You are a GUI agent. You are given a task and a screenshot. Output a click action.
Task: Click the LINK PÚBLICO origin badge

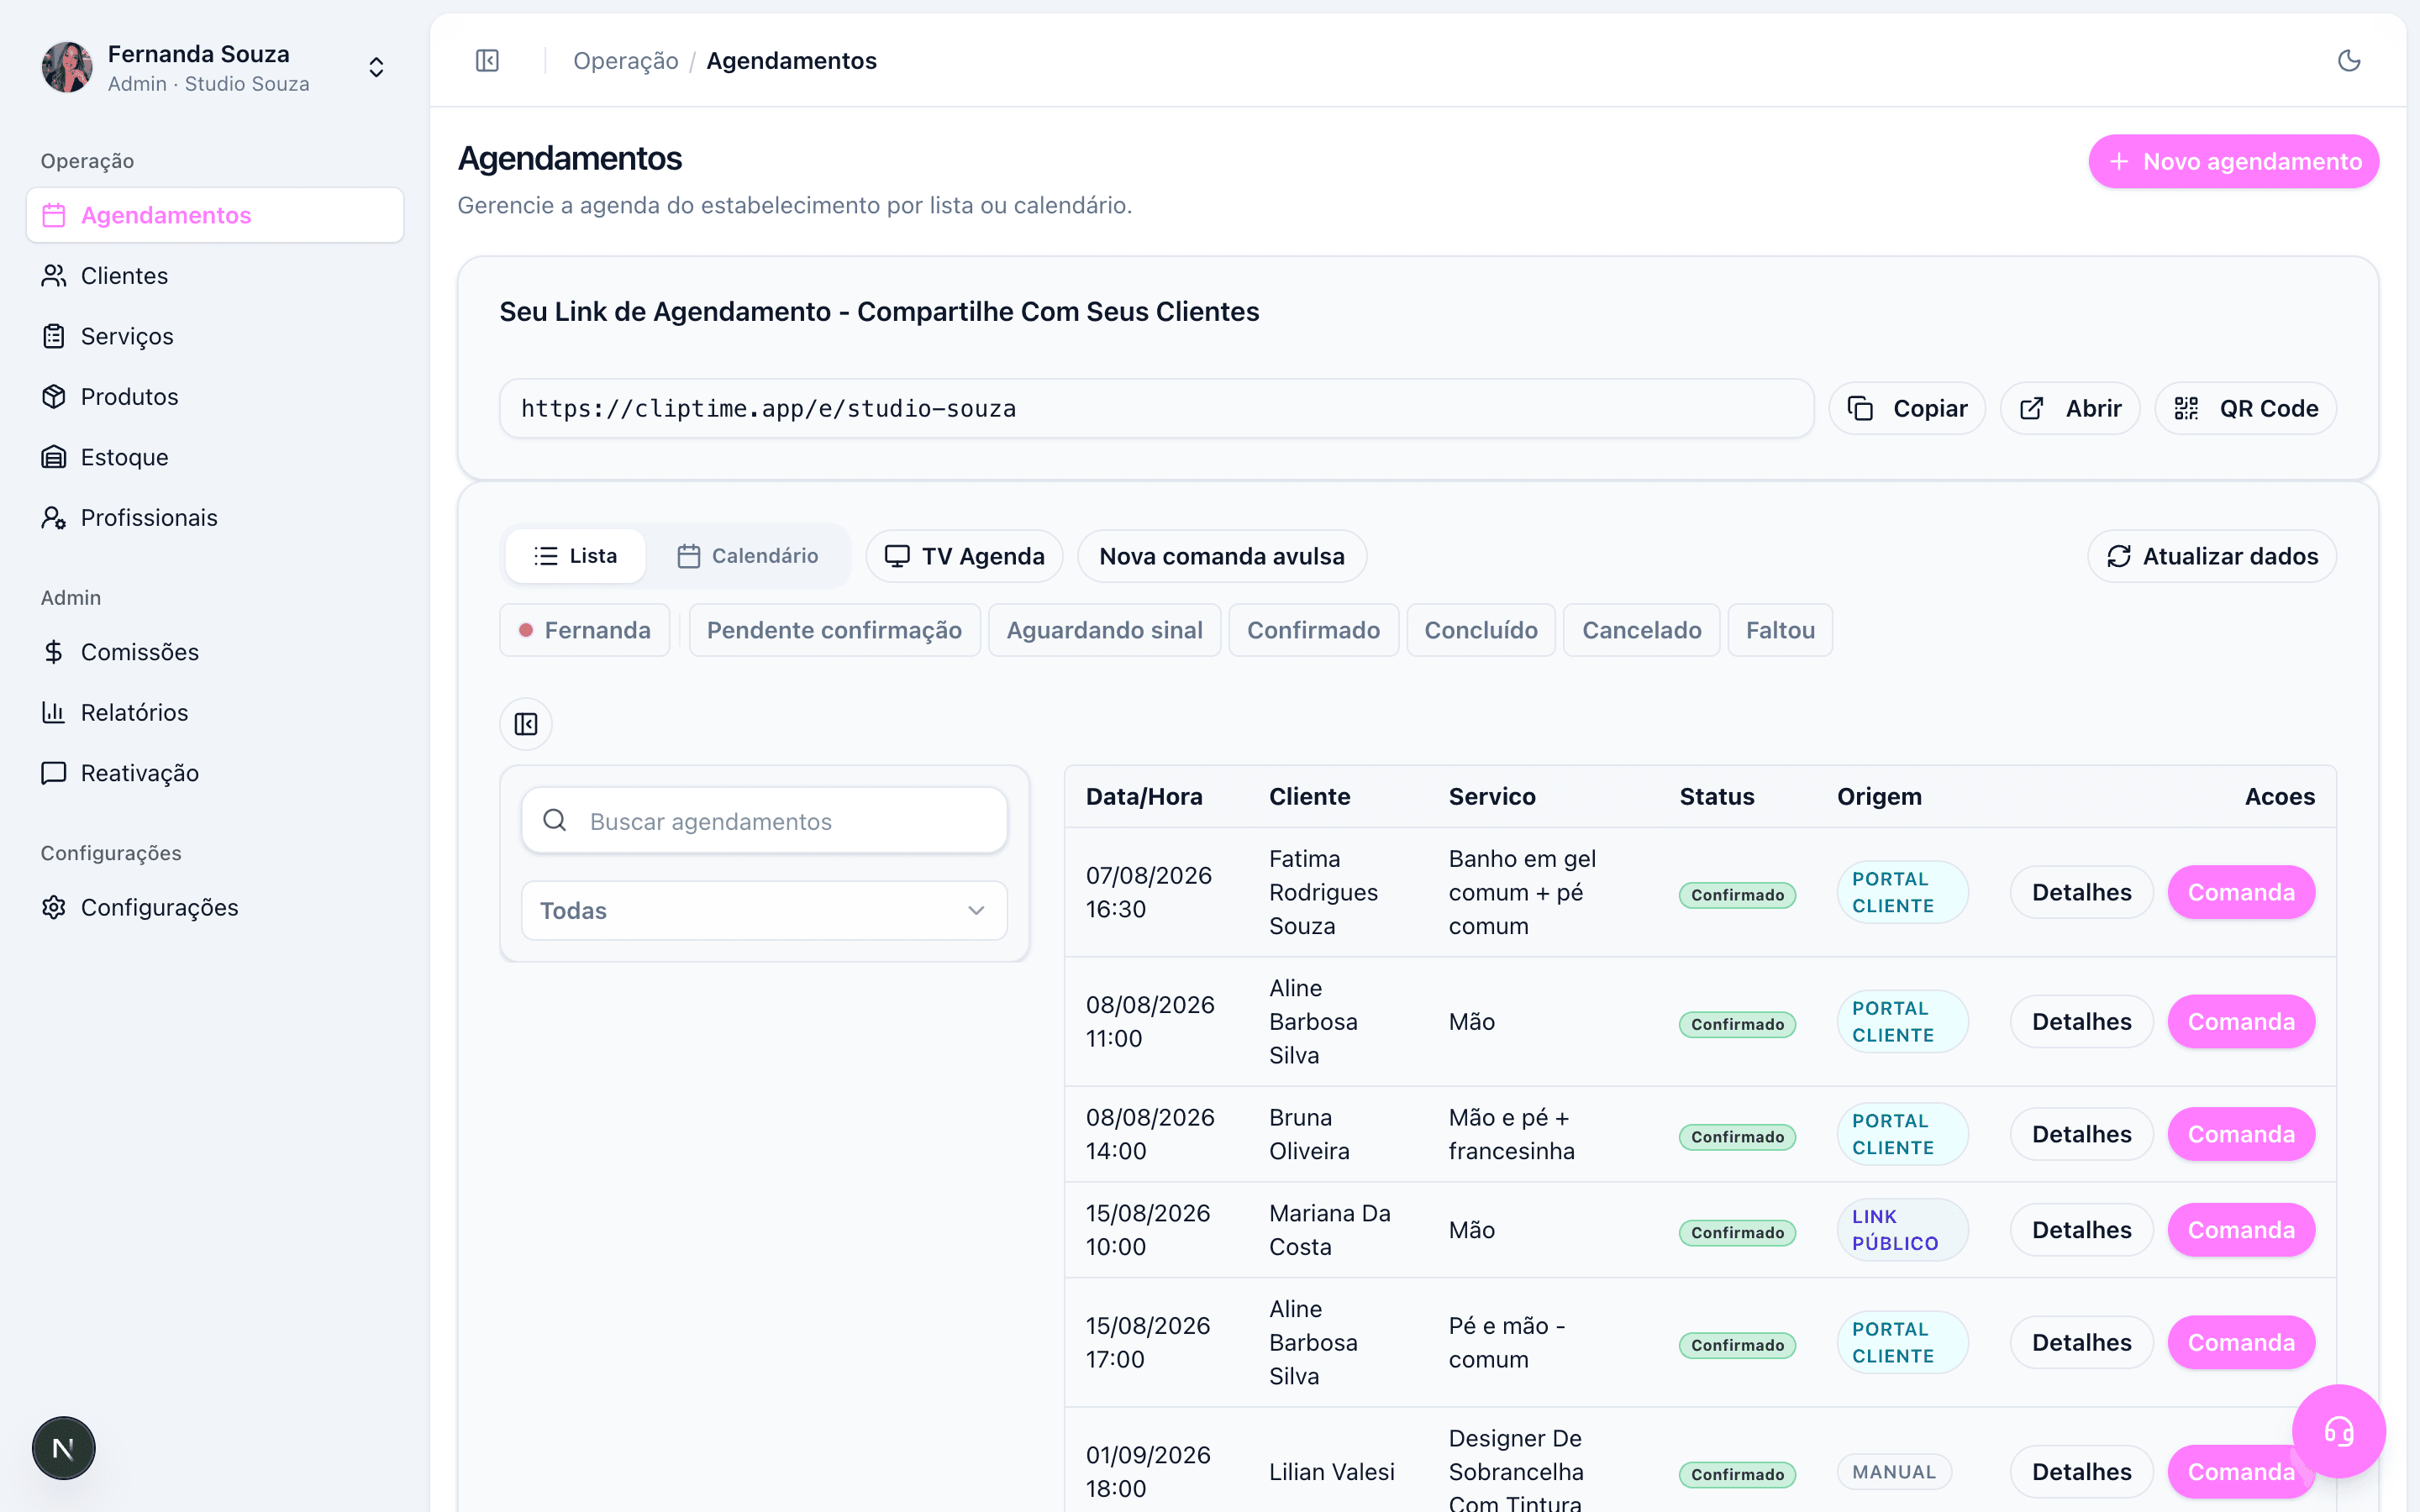pos(1902,1230)
